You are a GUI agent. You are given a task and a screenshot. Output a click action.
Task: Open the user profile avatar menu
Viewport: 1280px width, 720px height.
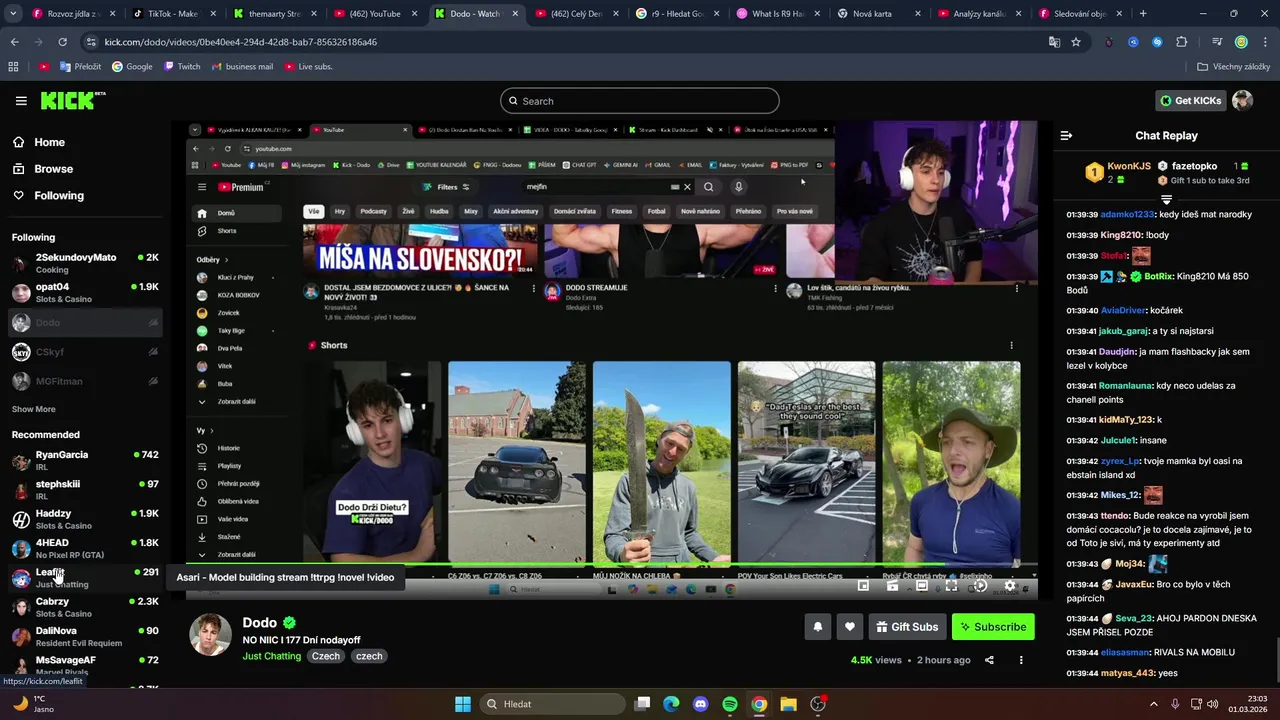1243,100
